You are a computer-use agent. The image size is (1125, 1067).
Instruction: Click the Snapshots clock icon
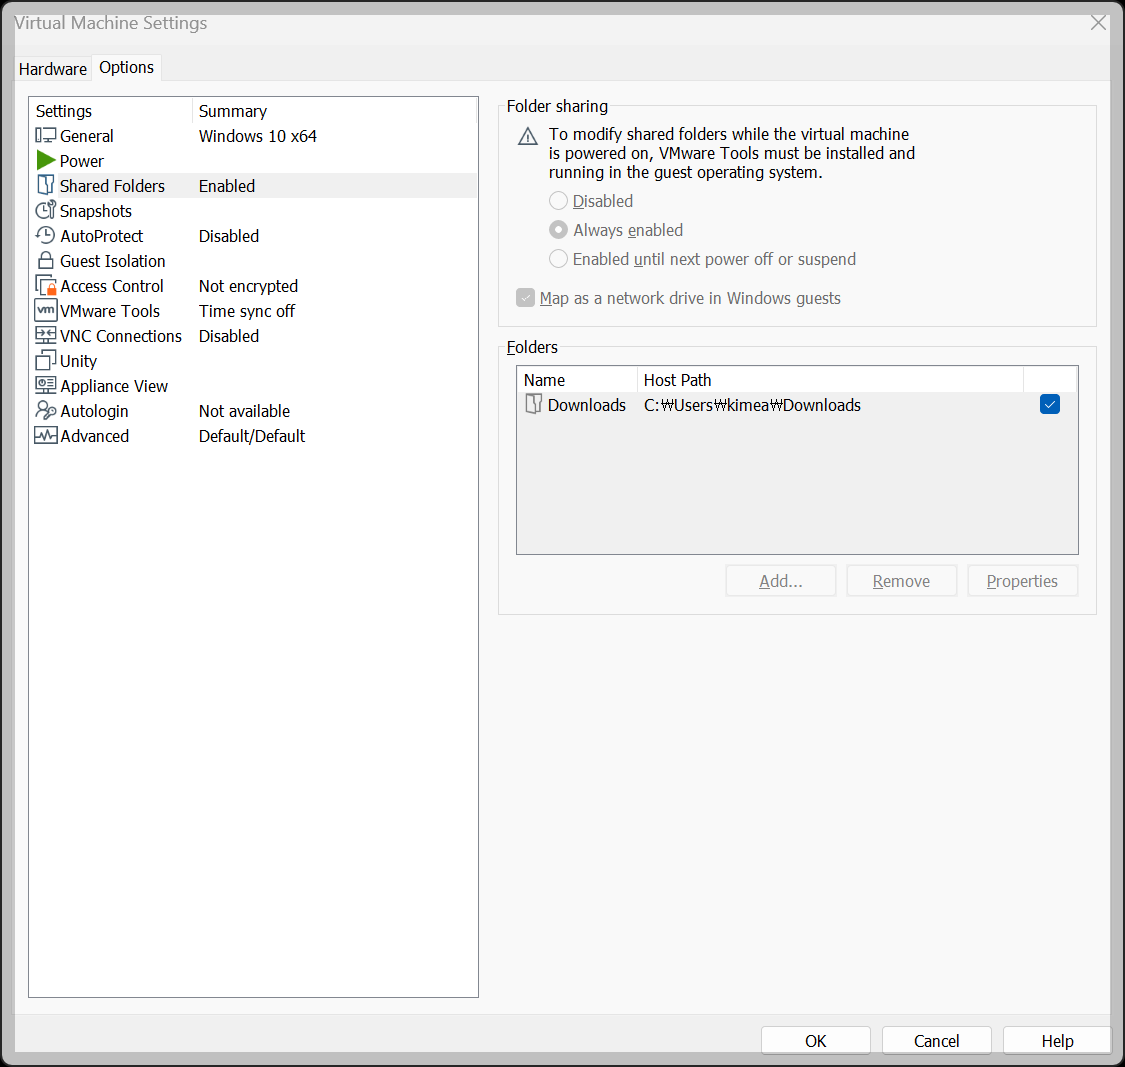tap(45, 210)
